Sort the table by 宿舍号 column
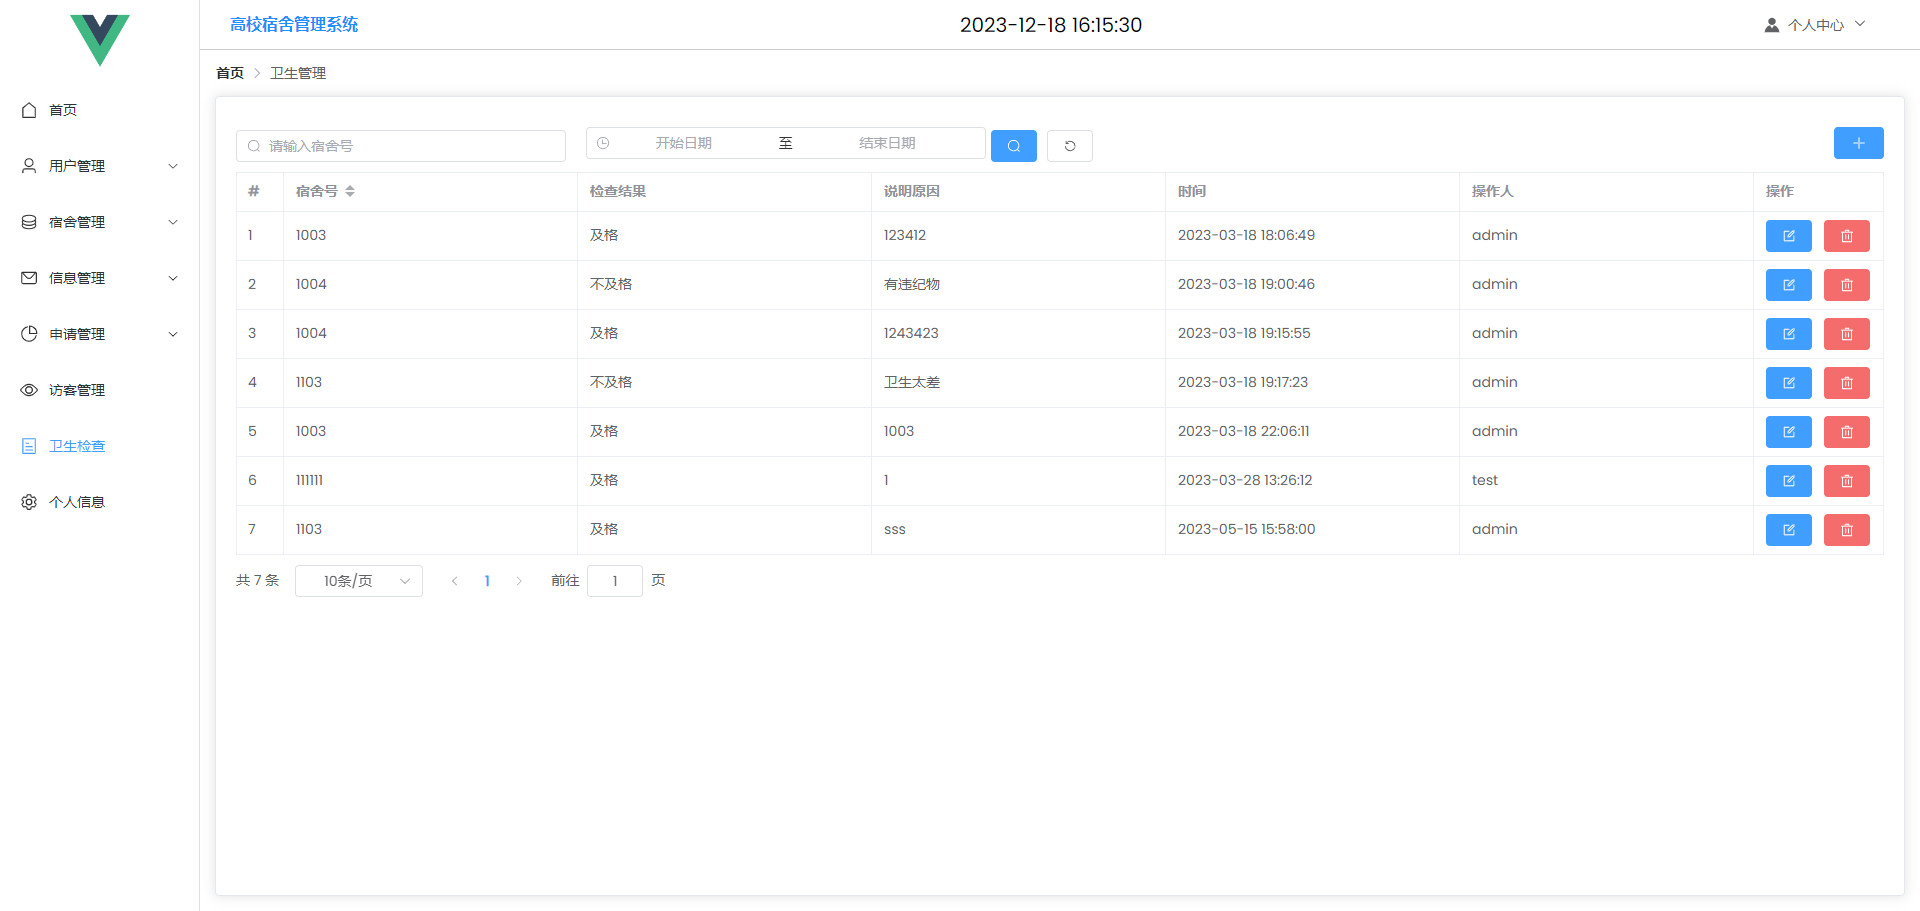Screen dimensions: 1920x911 click(349, 191)
